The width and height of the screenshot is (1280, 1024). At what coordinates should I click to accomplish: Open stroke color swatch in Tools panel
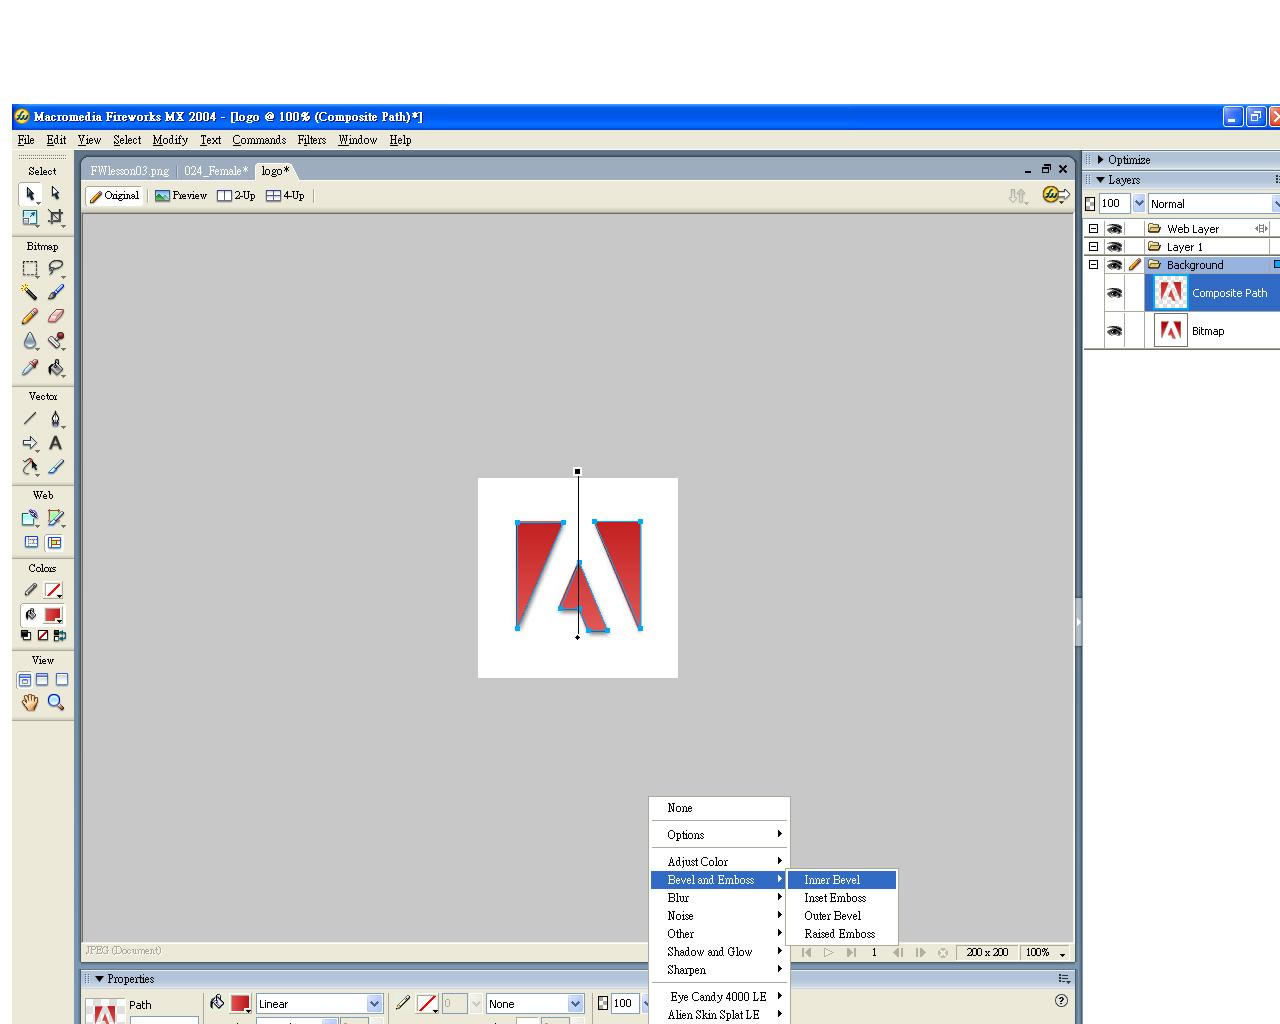tap(53, 591)
